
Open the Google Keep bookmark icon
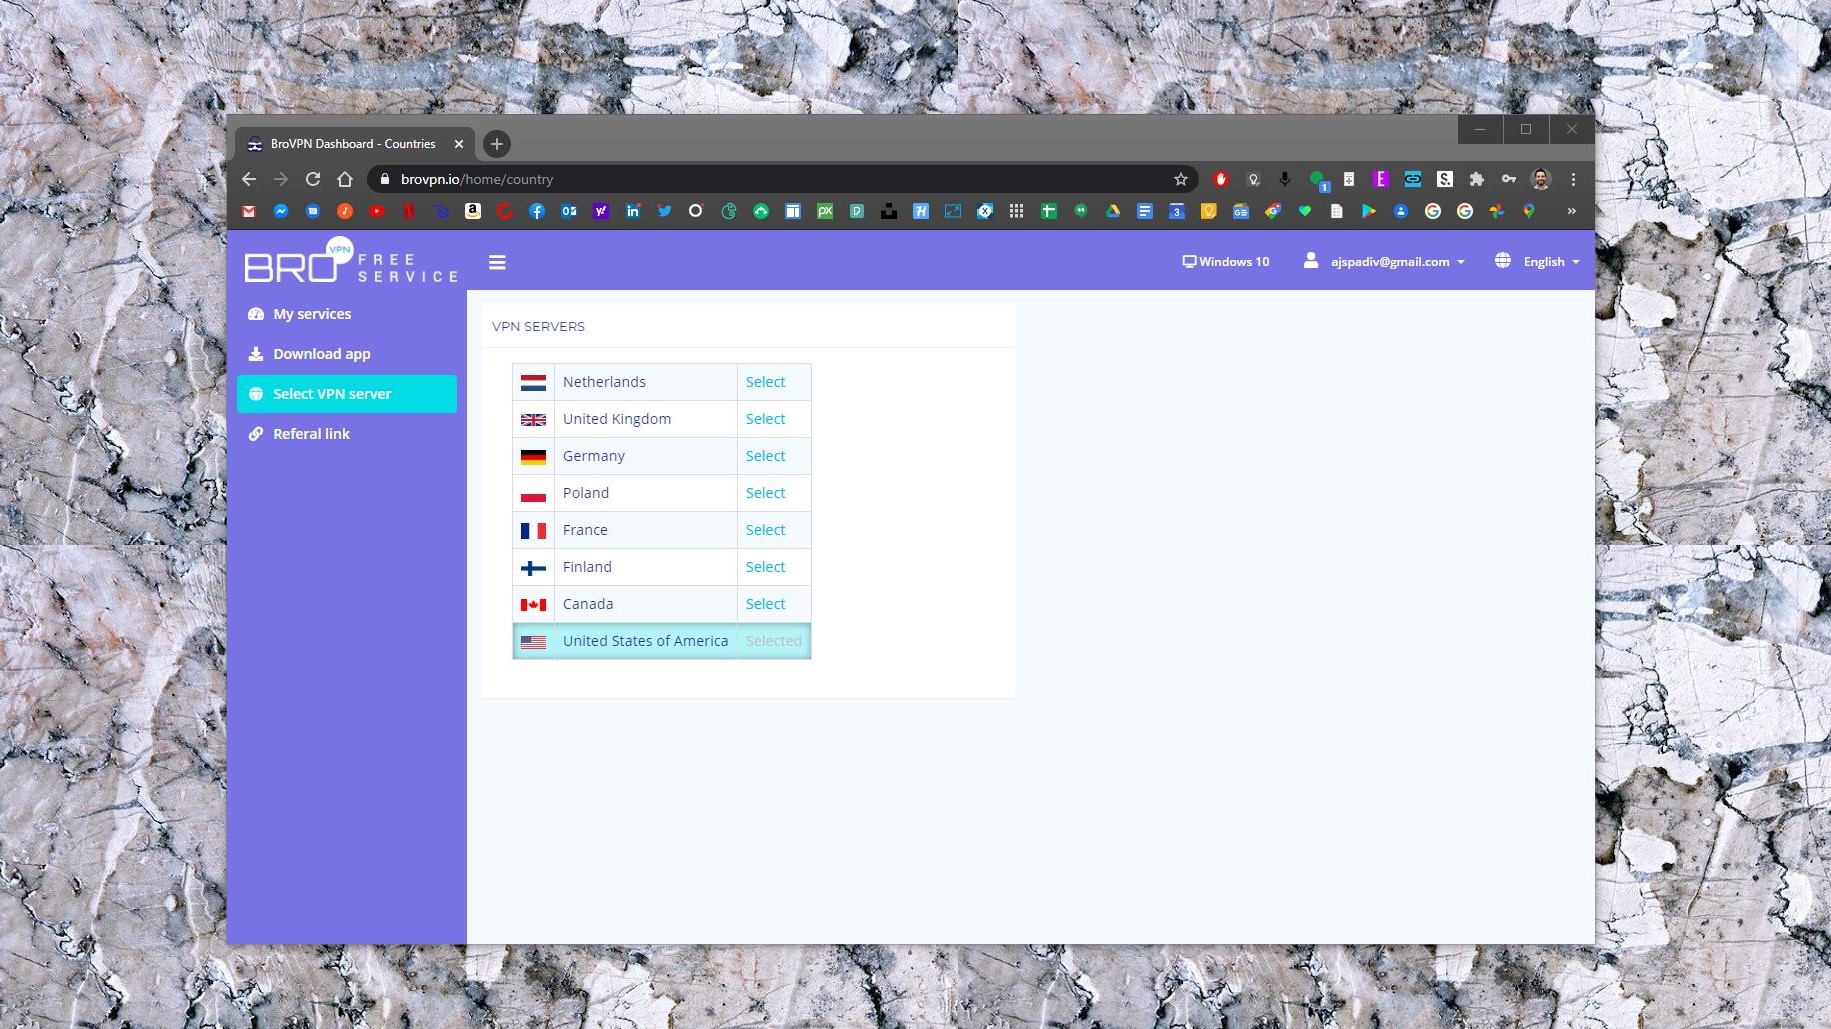(1209, 211)
